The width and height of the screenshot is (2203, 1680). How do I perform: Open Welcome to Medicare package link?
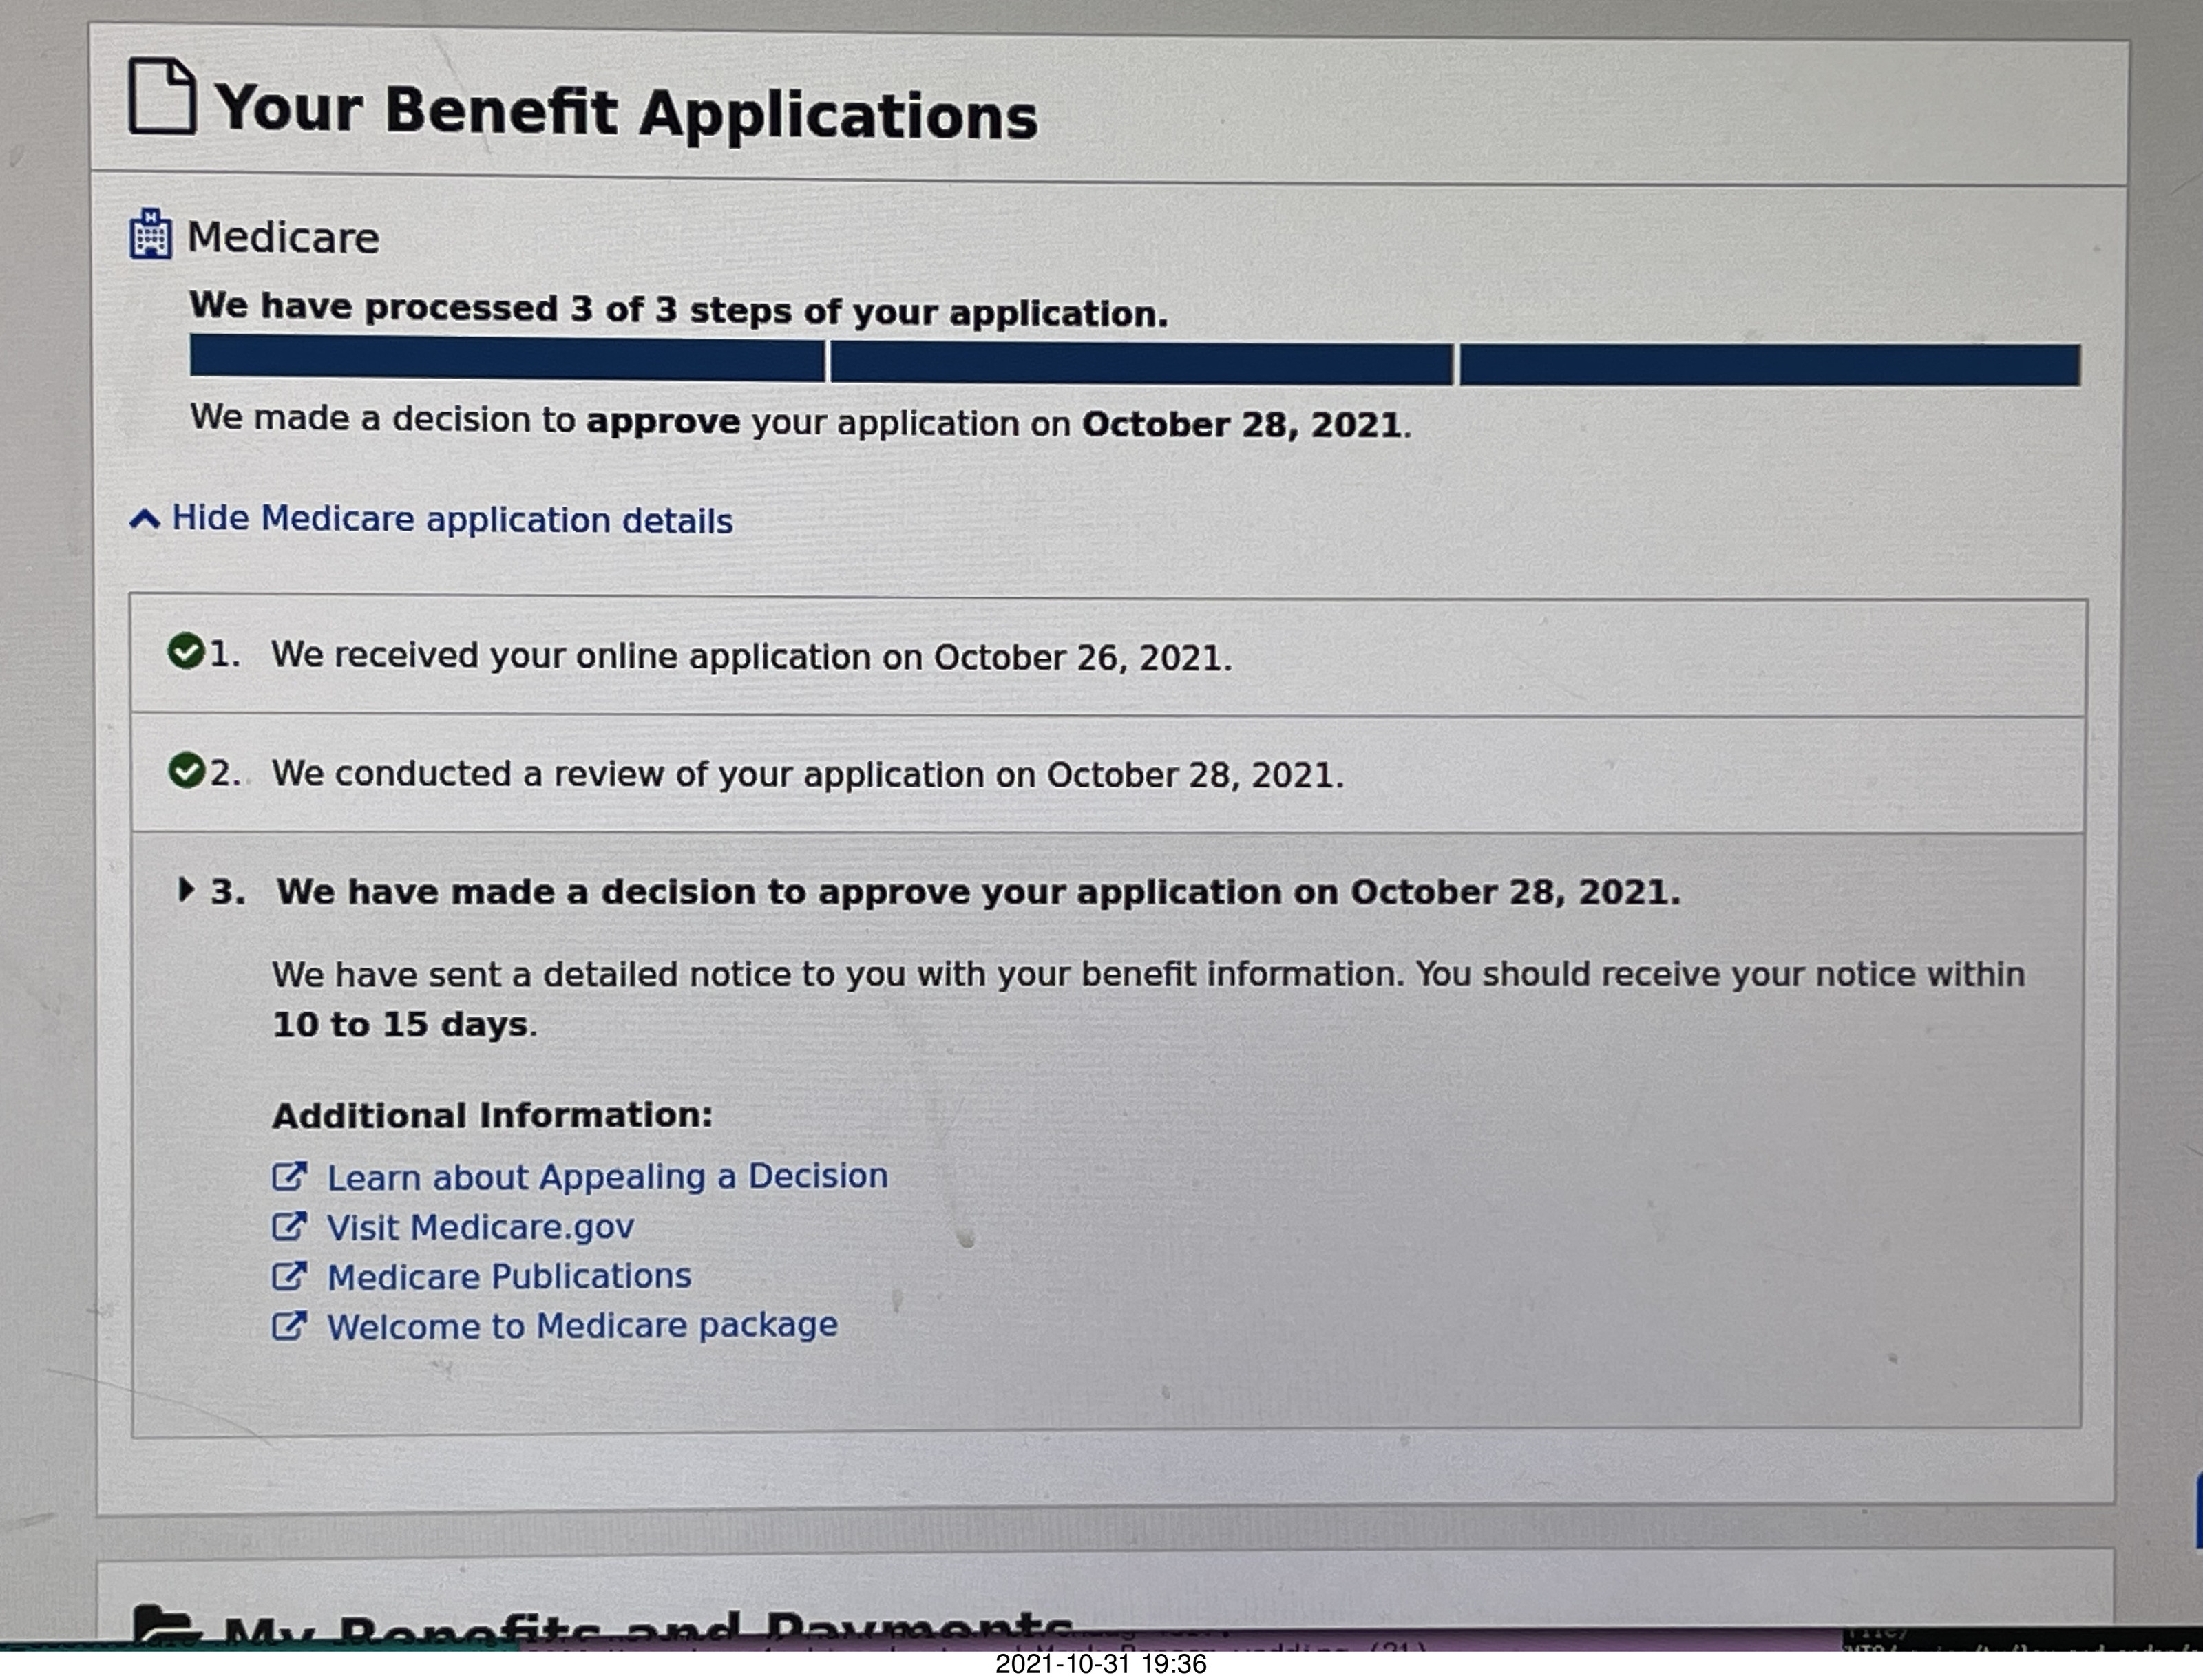[x=582, y=1326]
